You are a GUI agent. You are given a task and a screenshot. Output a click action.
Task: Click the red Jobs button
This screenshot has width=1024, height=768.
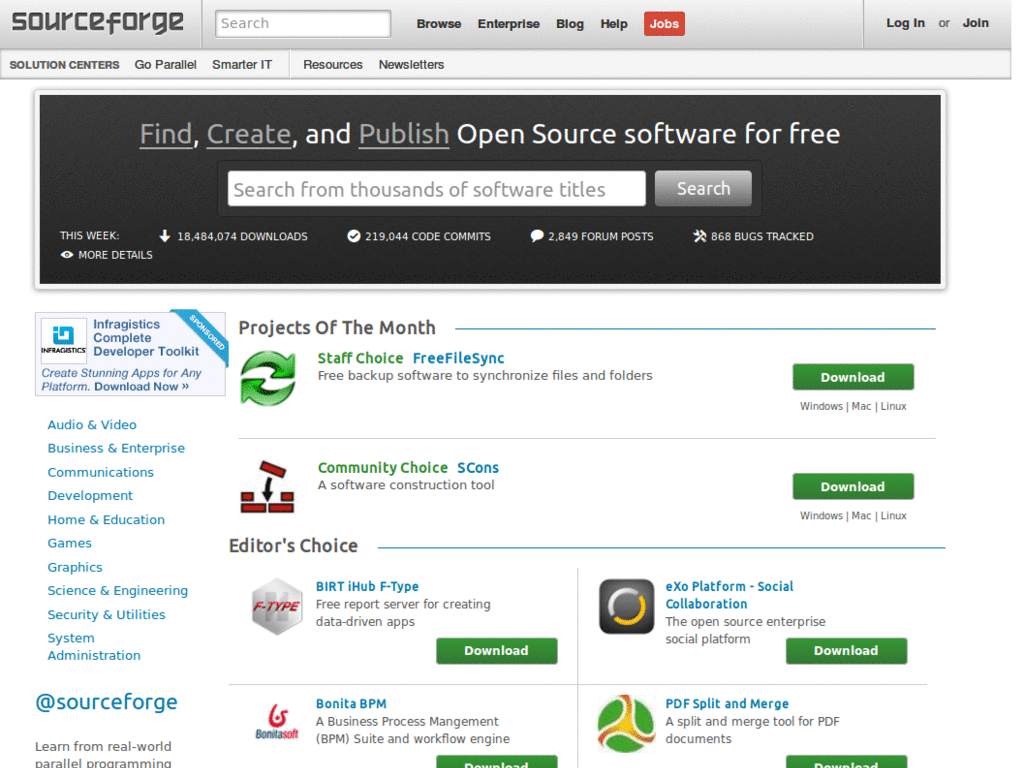pyautogui.click(x=664, y=24)
